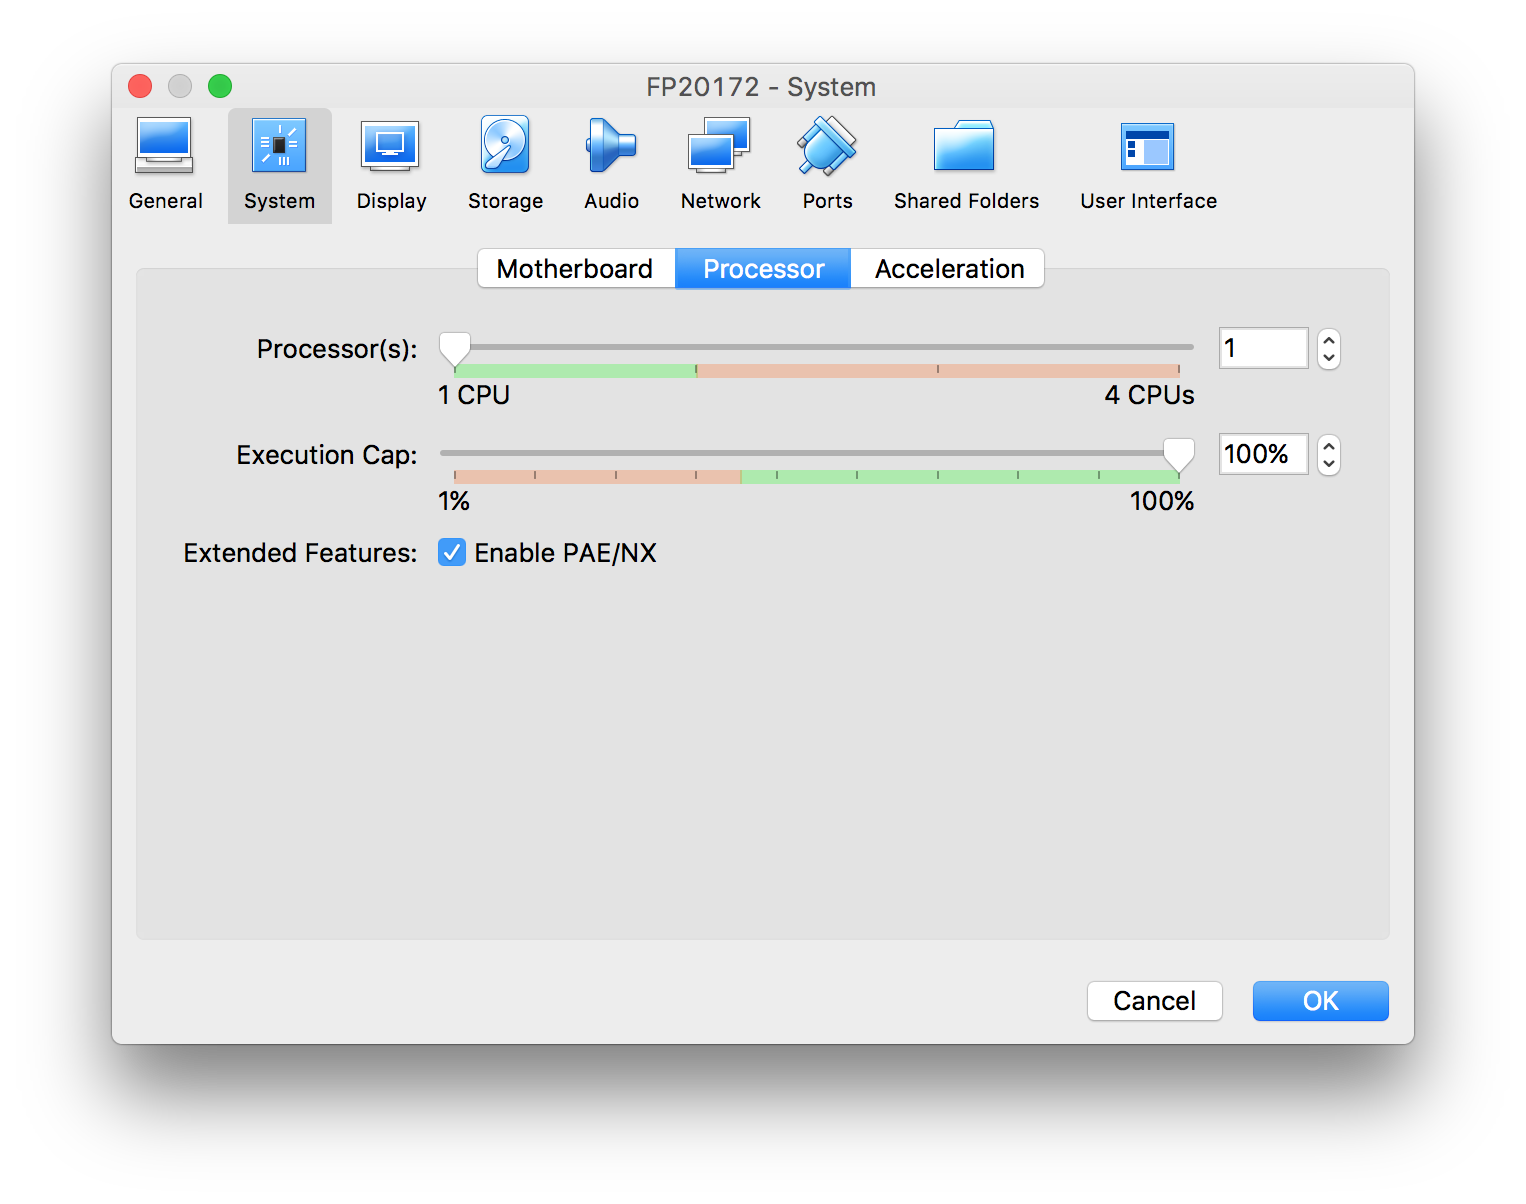Switch to the Acceleration tab
Image resolution: width=1526 pixels, height=1204 pixels.
[949, 269]
